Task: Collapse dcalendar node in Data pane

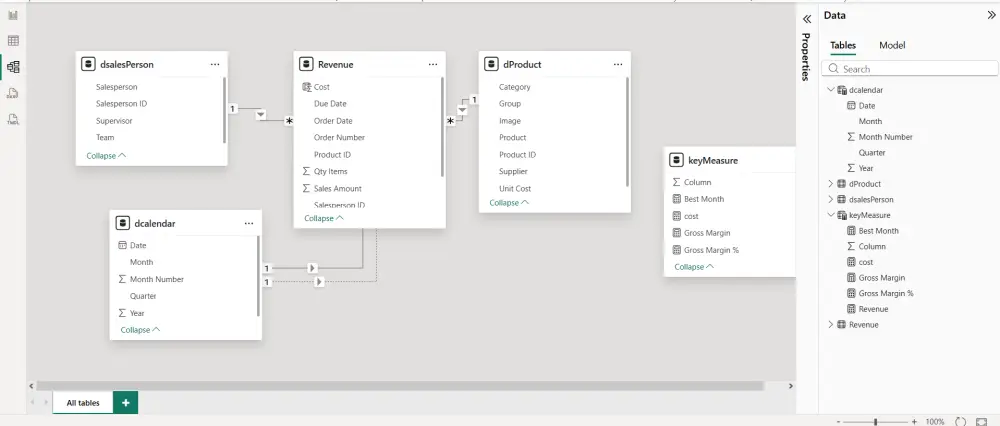Action: [x=830, y=90]
